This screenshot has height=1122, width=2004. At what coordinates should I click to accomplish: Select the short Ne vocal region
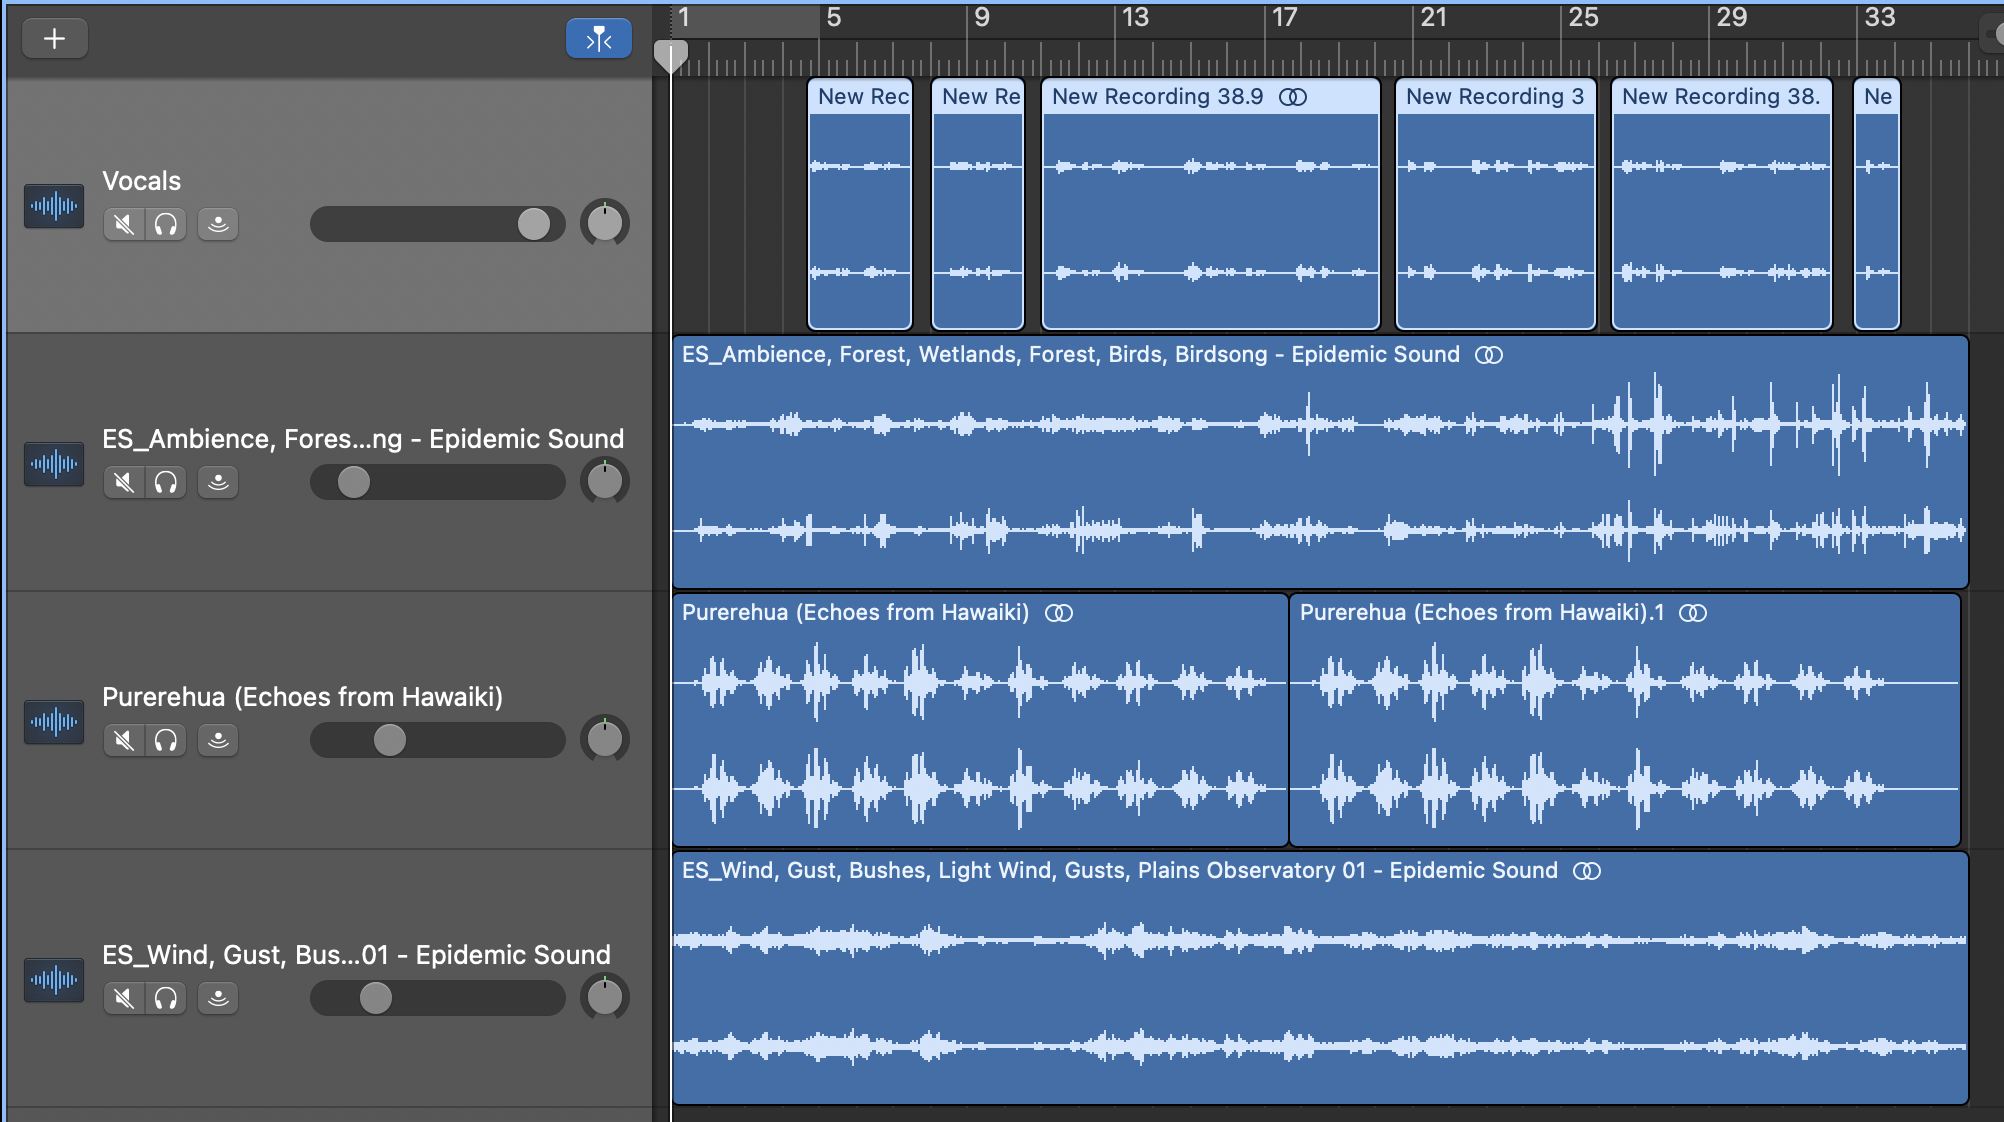[1877, 204]
